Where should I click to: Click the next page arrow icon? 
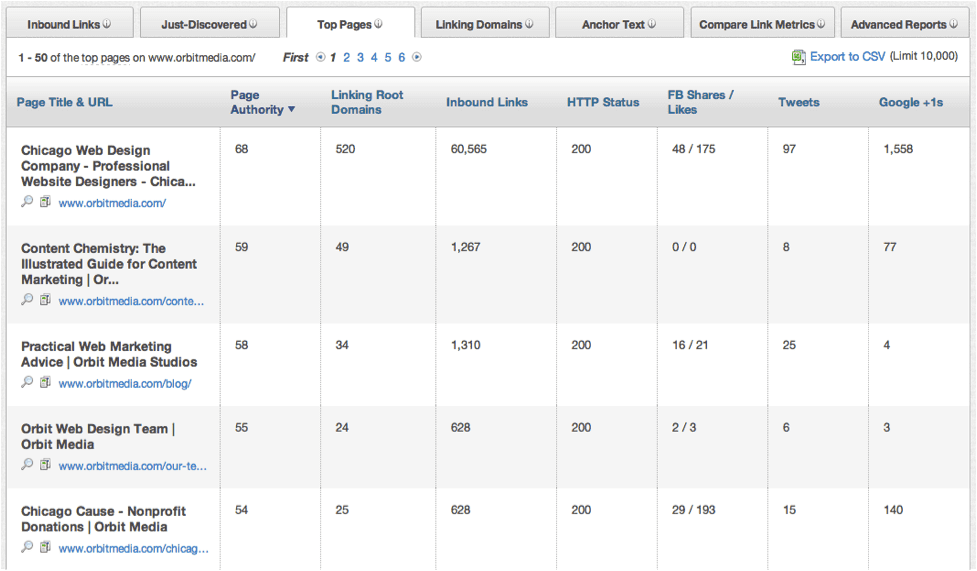(417, 57)
